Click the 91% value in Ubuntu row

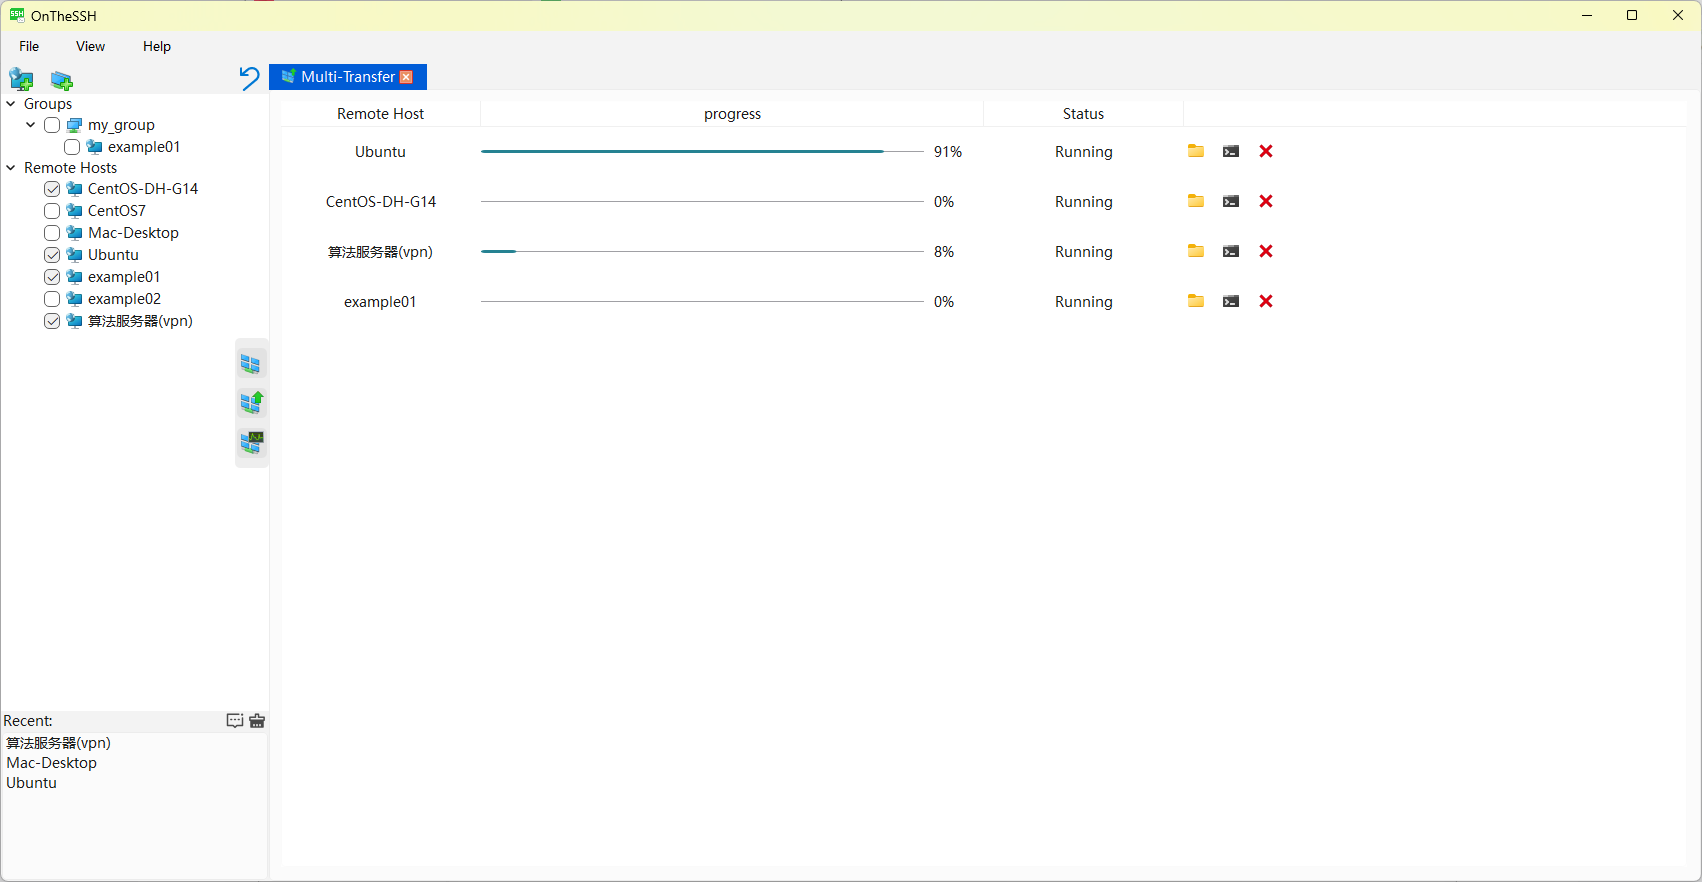pyautogui.click(x=948, y=152)
